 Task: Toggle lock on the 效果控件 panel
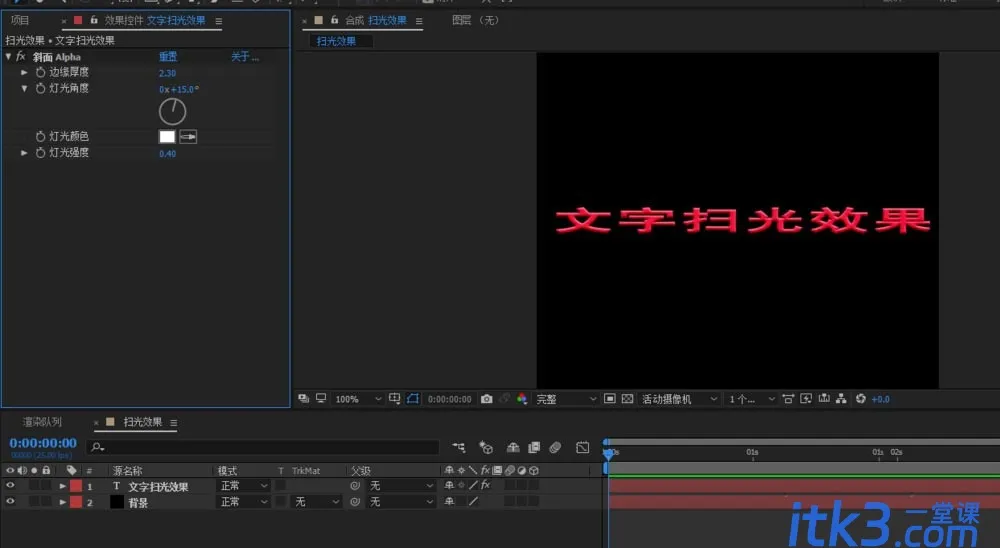94,20
